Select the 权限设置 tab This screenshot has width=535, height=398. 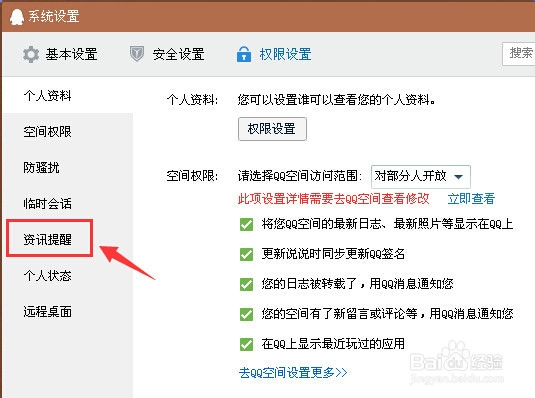tap(274, 54)
